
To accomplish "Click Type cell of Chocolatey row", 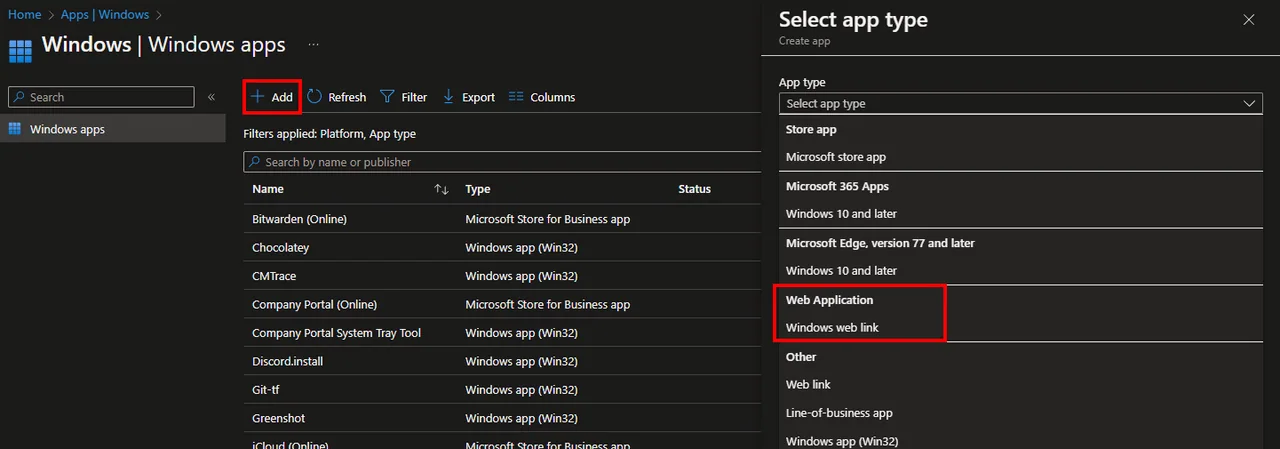I will click(522, 247).
